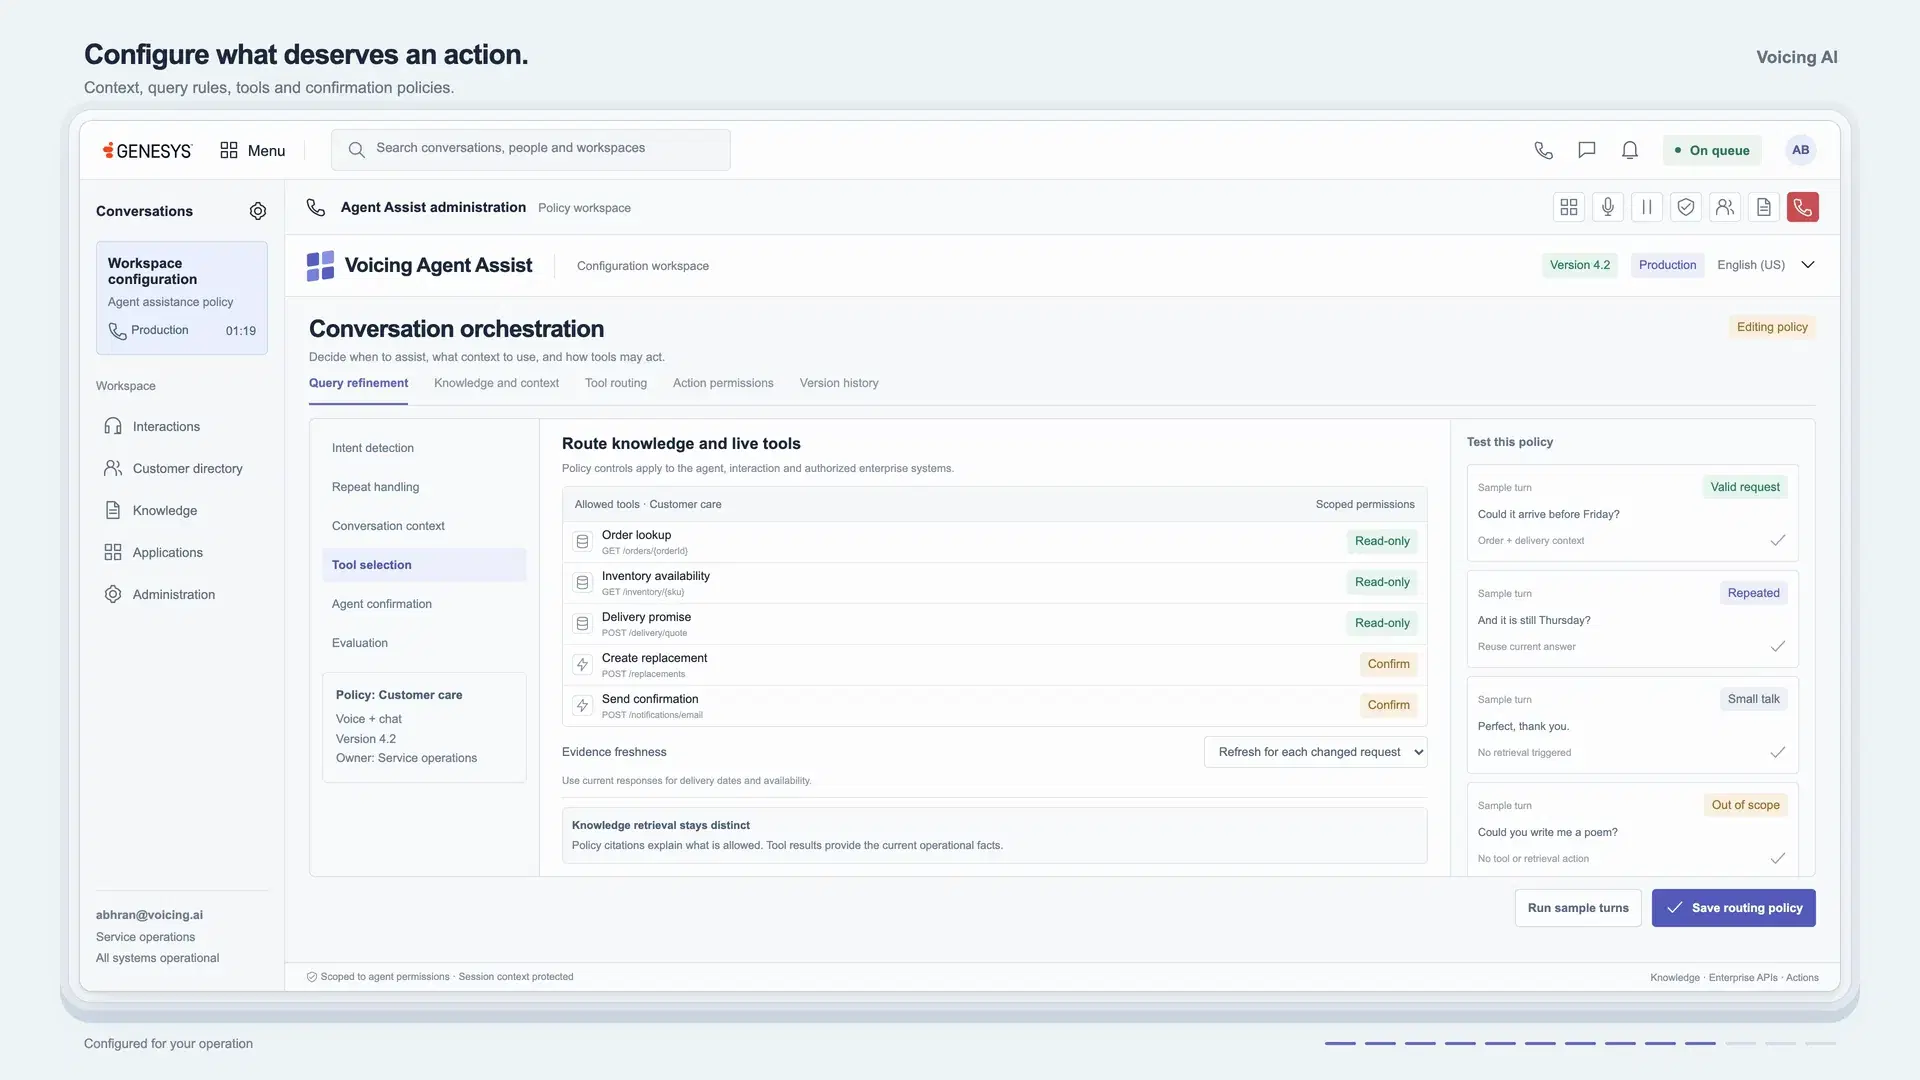Change Send confirmation Confirm permission

(1388, 705)
